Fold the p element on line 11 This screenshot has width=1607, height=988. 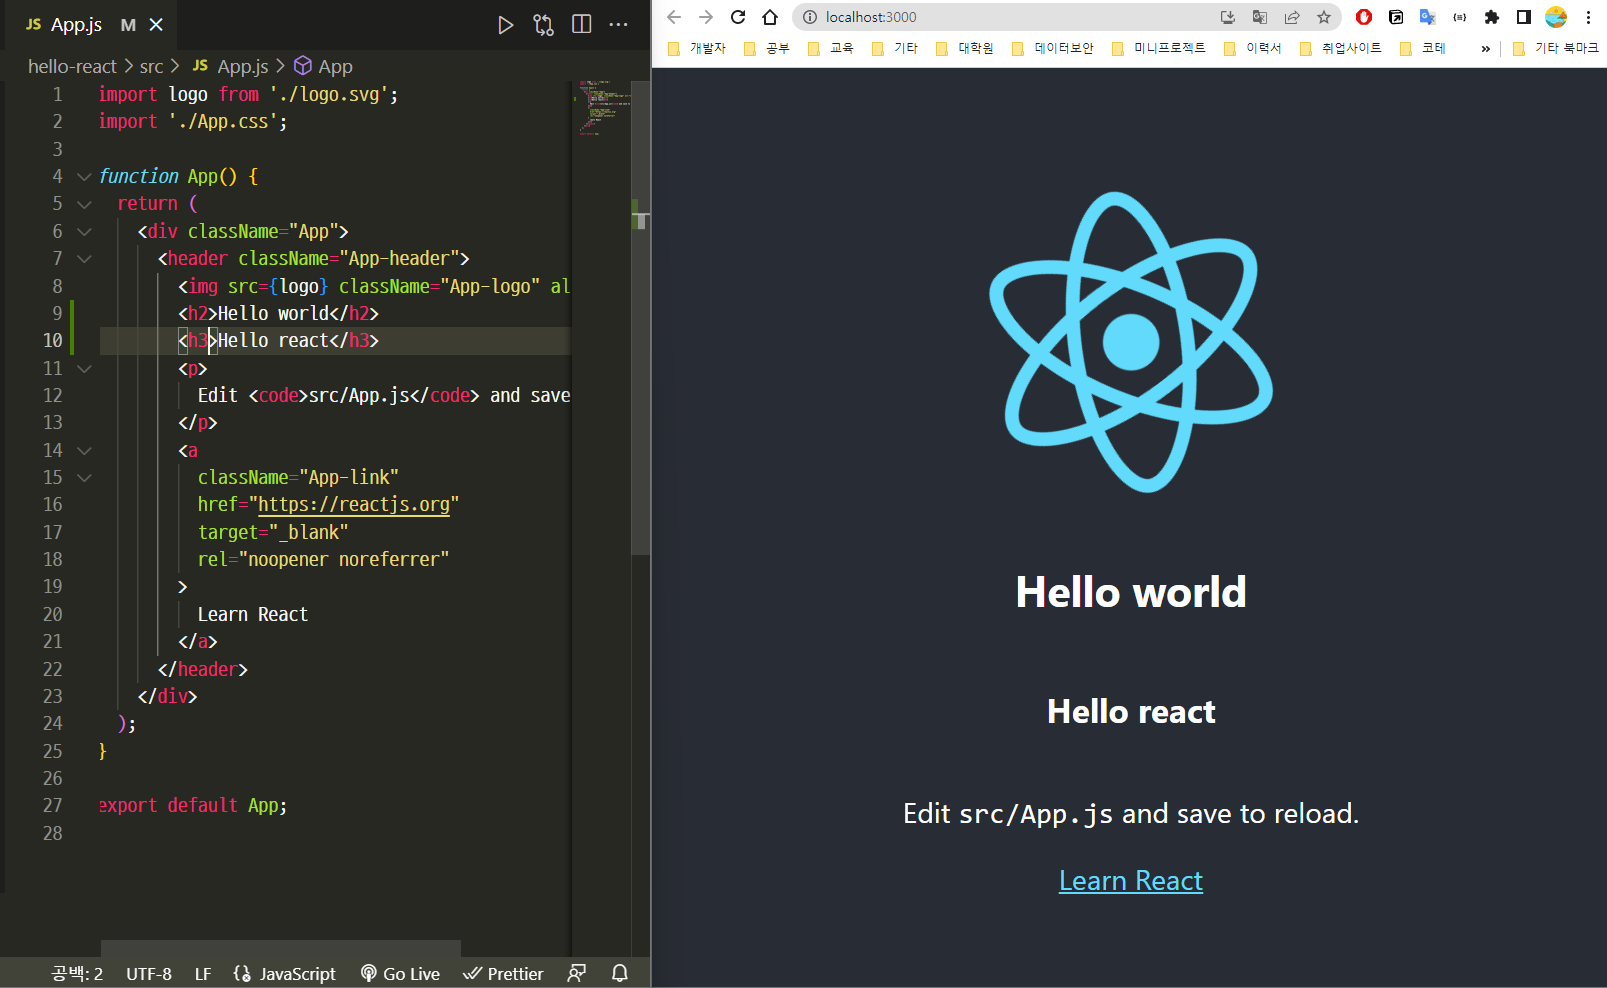(84, 369)
